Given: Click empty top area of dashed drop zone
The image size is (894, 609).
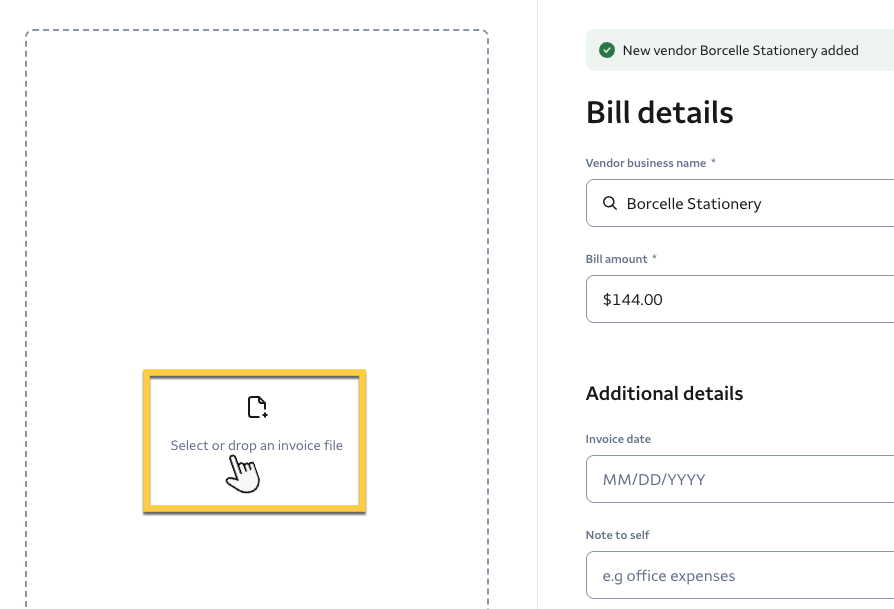Looking at the screenshot, I should [256, 150].
